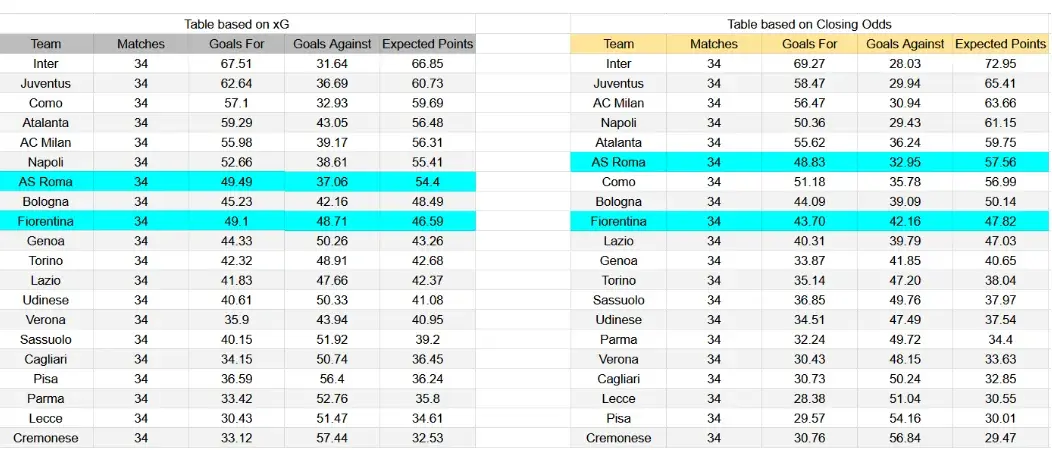Select the 'Table based on xG' title cell
This screenshot has width=1052, height=450.
(238, 24)
